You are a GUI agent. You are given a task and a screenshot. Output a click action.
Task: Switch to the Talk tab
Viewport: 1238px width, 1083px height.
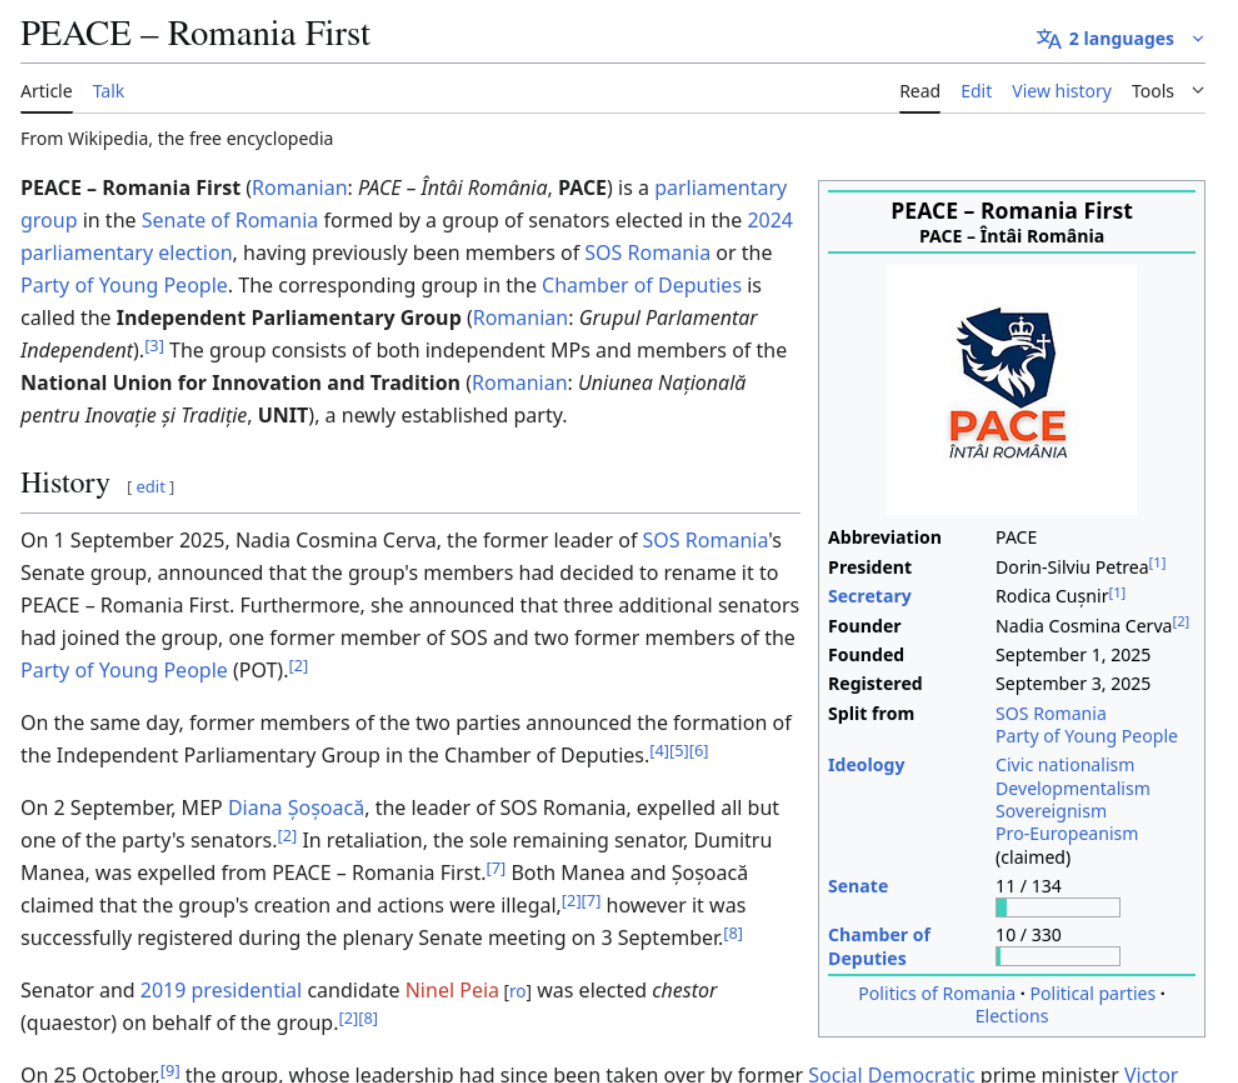(108, 91)
